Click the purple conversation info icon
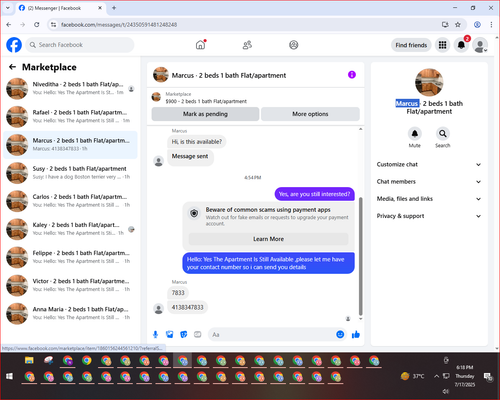 click(x=352, y=75)
